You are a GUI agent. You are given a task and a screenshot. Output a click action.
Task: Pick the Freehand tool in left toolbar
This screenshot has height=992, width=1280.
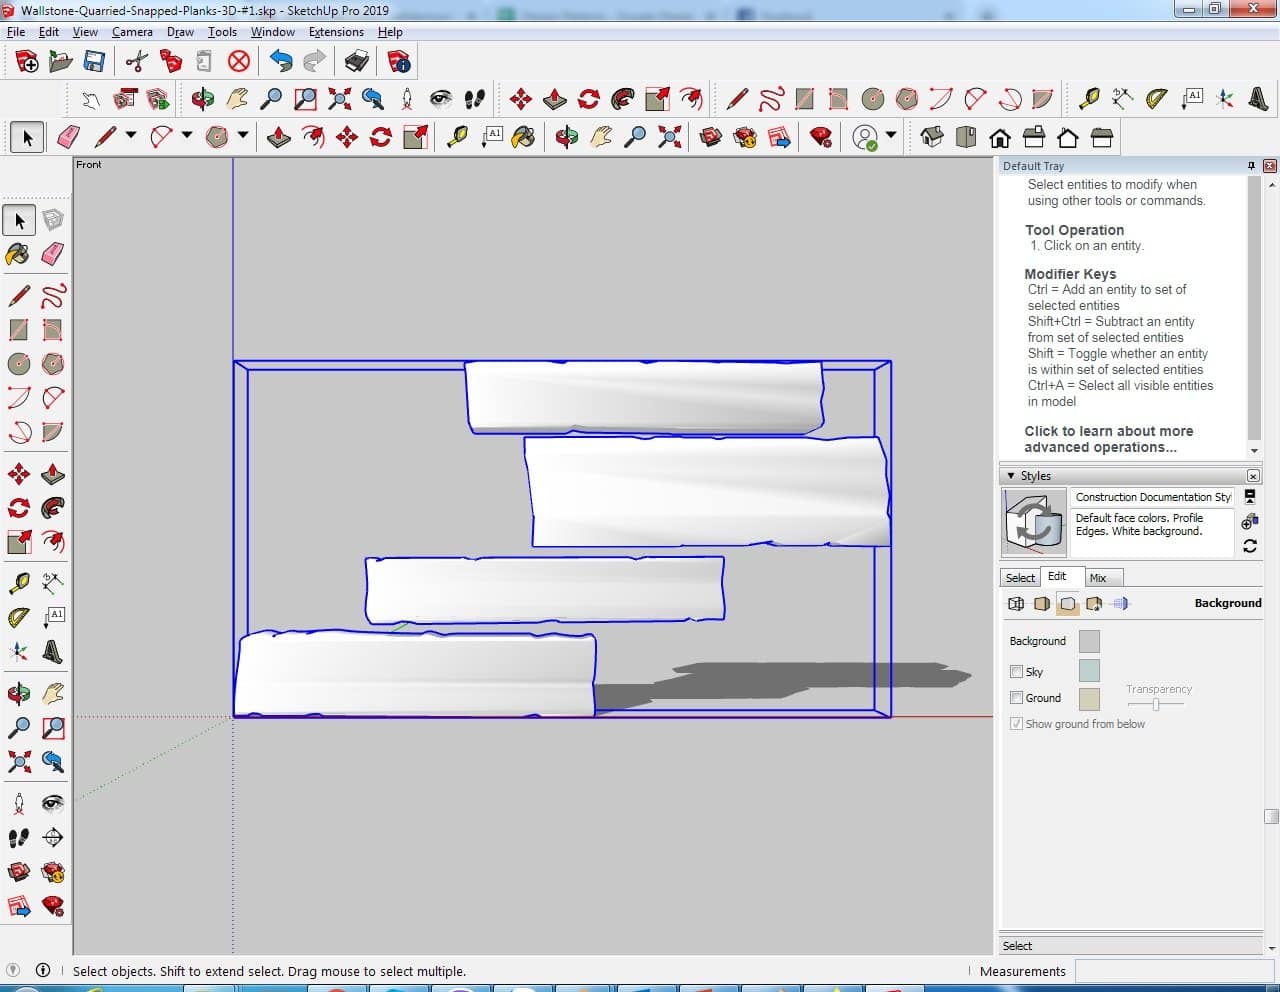pyautogui.click(x=53, y=296)
